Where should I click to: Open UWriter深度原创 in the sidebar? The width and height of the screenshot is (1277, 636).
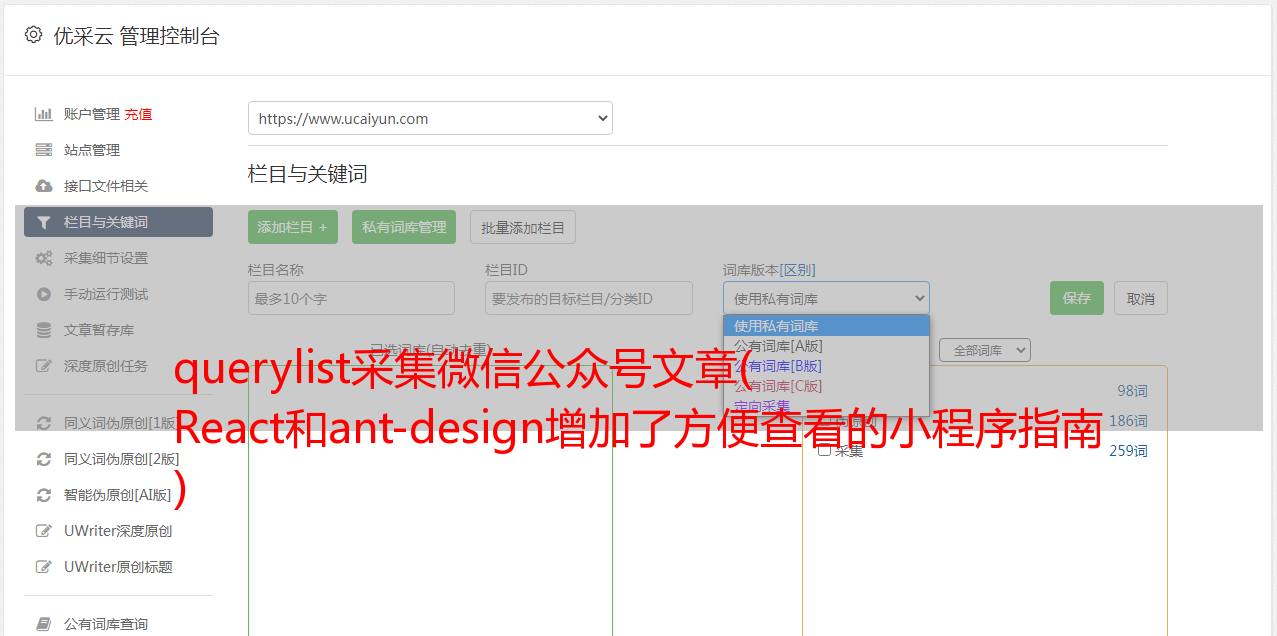[118, 531]
